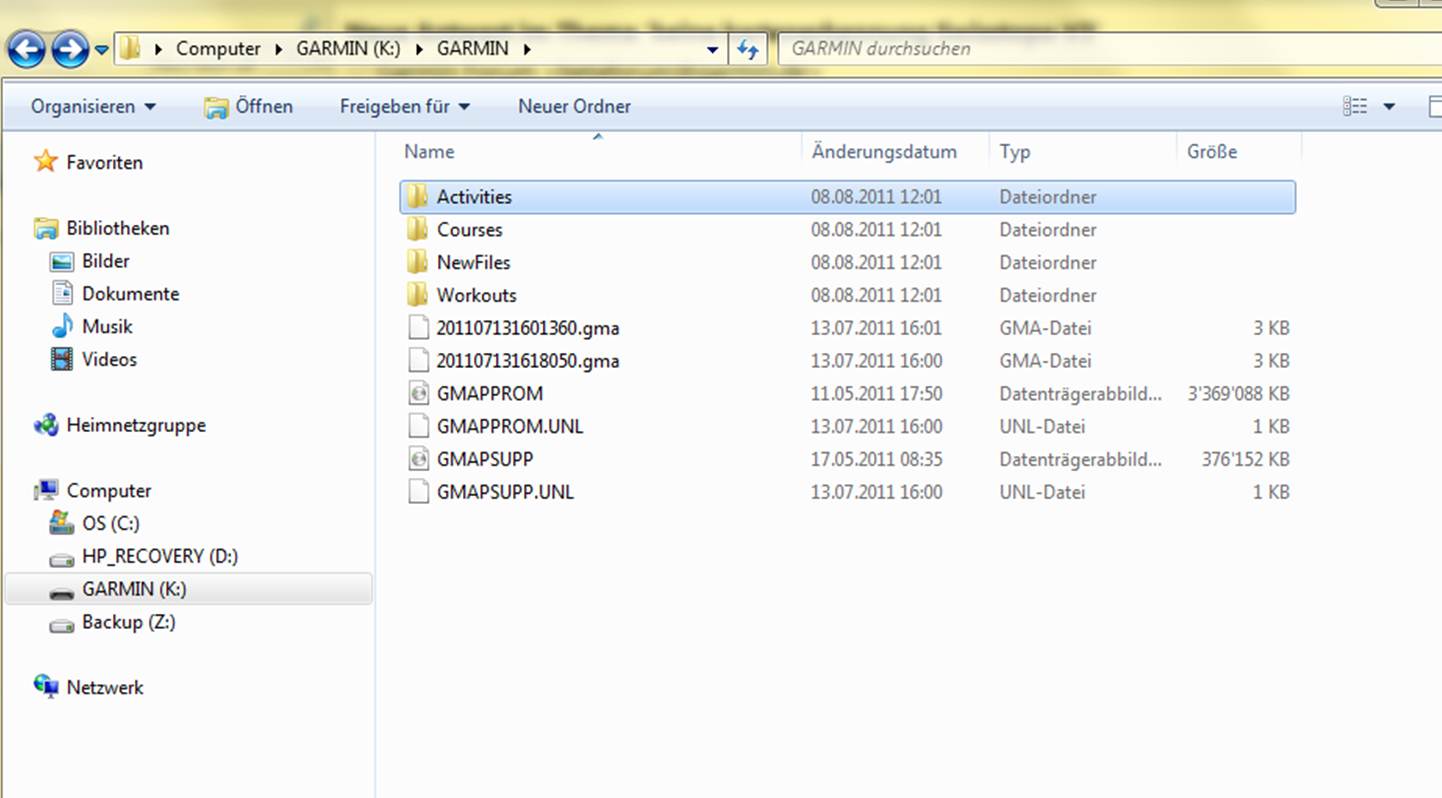Open the Freigeben für menu

(404, 106)
